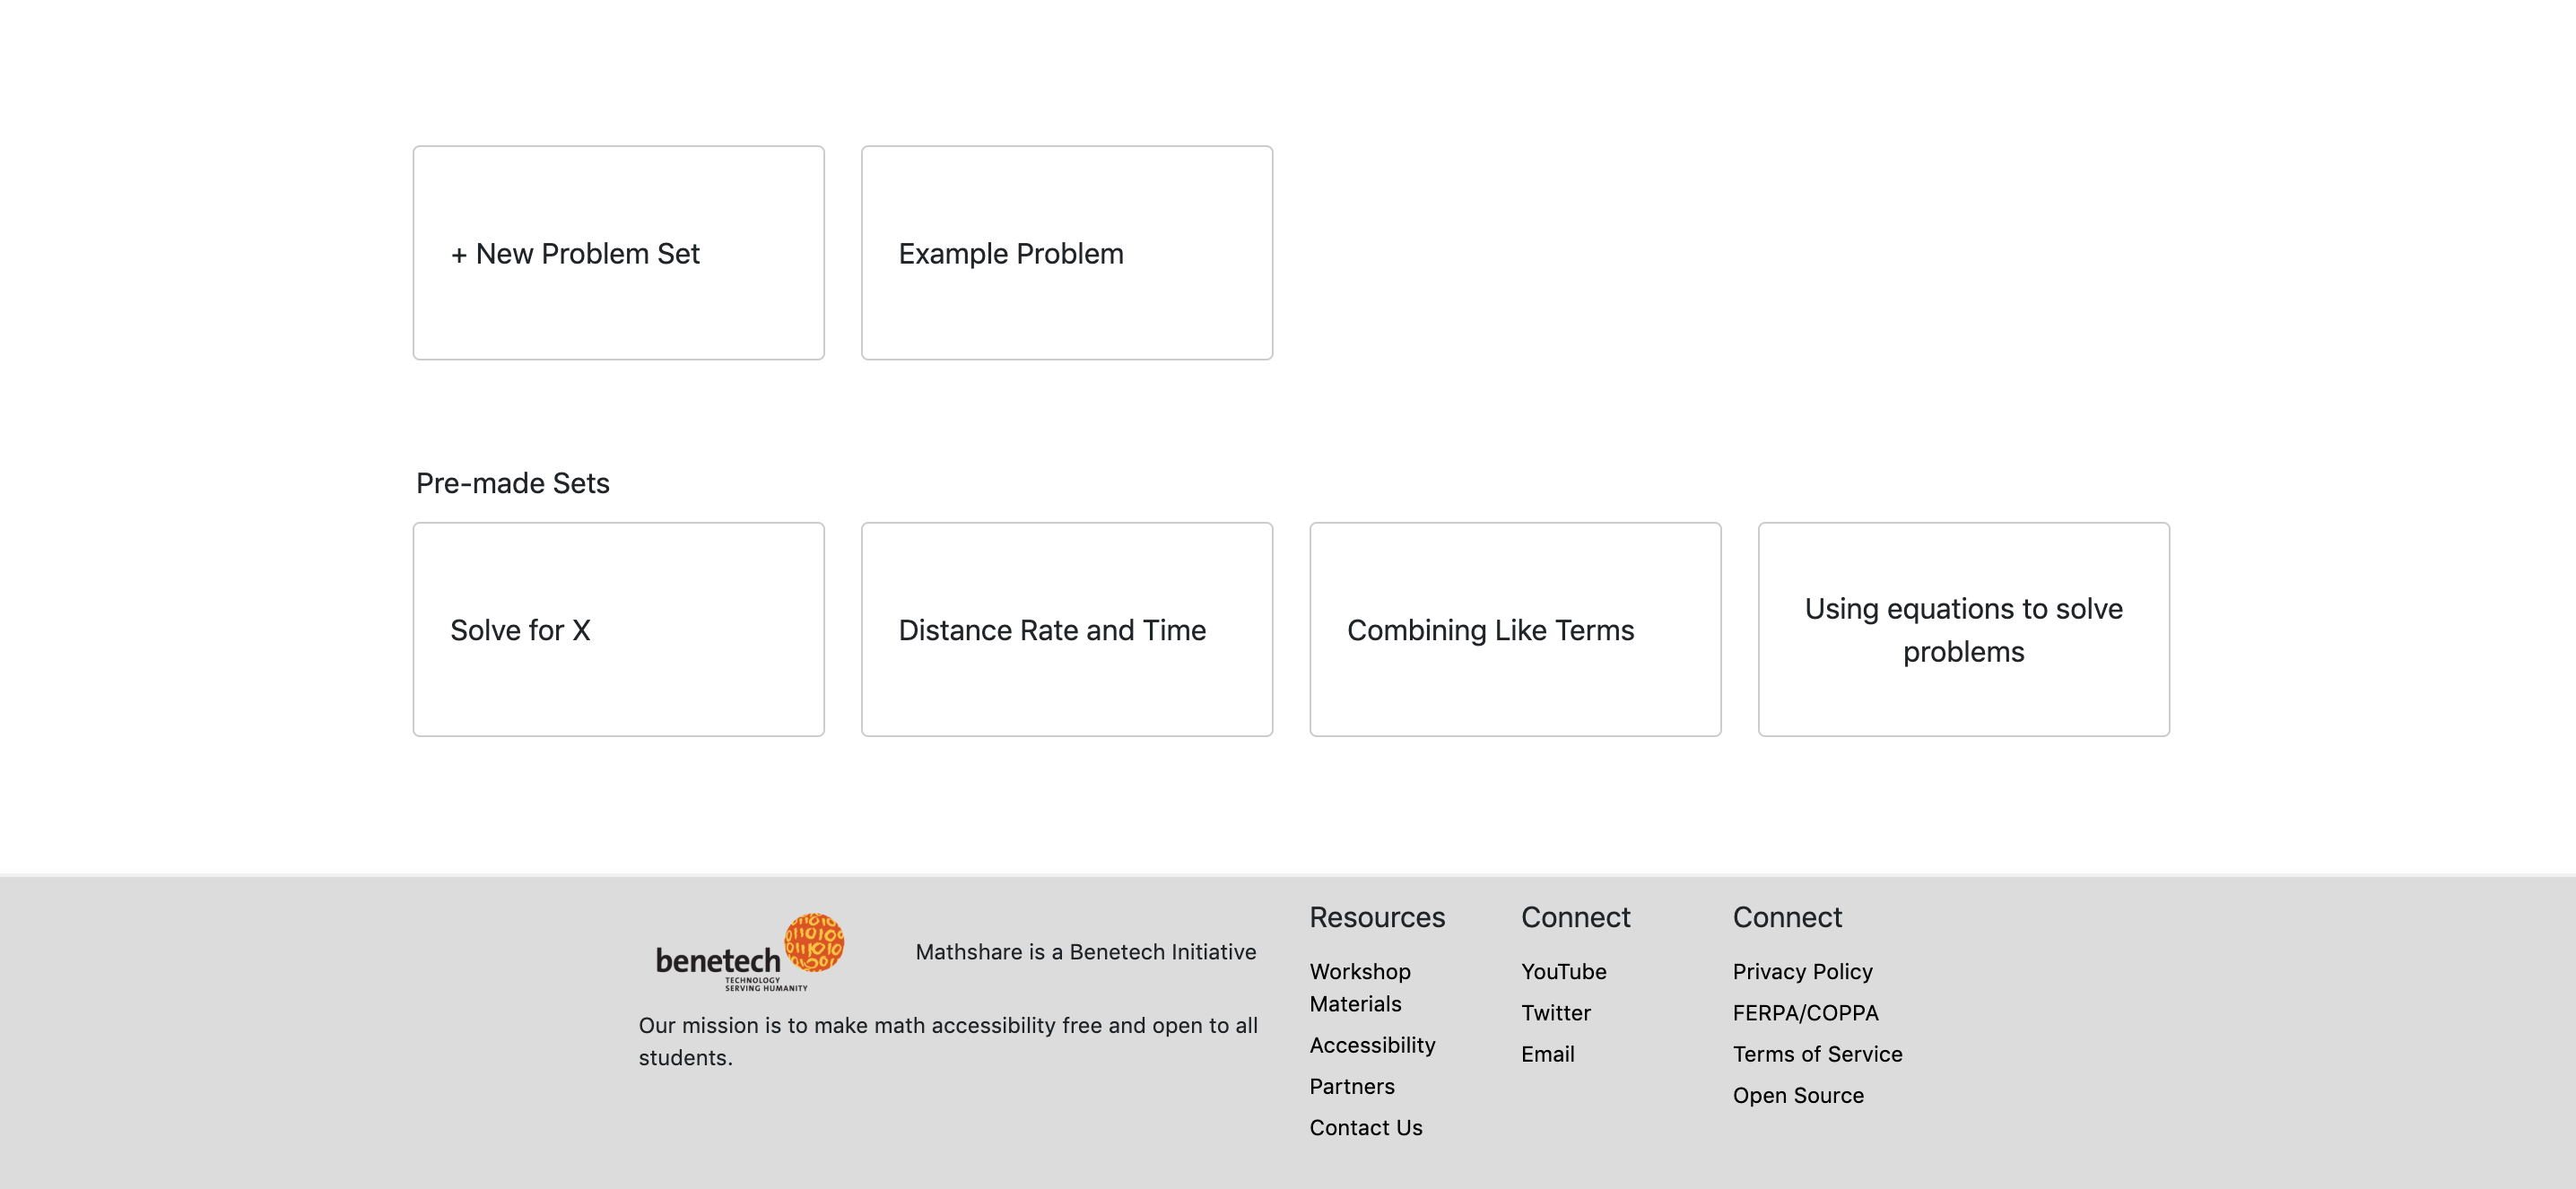View the Accessibility resources page

1372,1045
